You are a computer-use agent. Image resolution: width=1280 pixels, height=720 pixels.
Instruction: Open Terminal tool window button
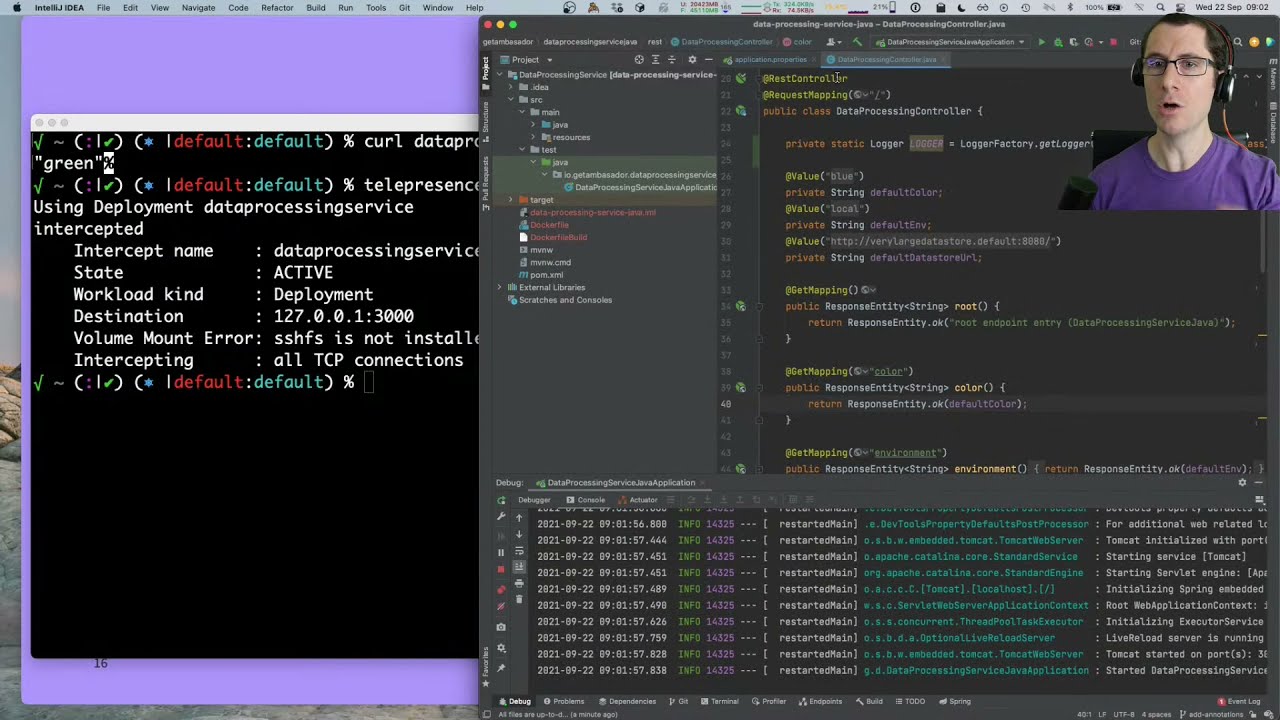point(719,701)
